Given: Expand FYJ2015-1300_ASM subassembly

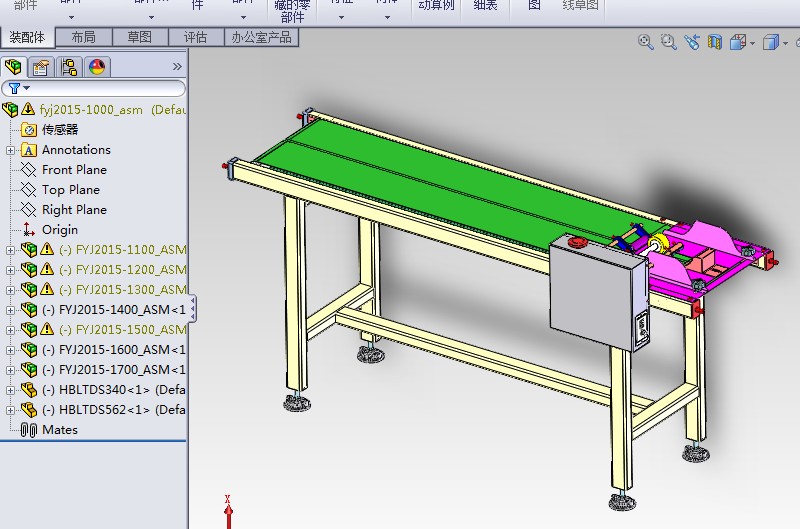Looking at the screenshot, I should click(10, 290).
